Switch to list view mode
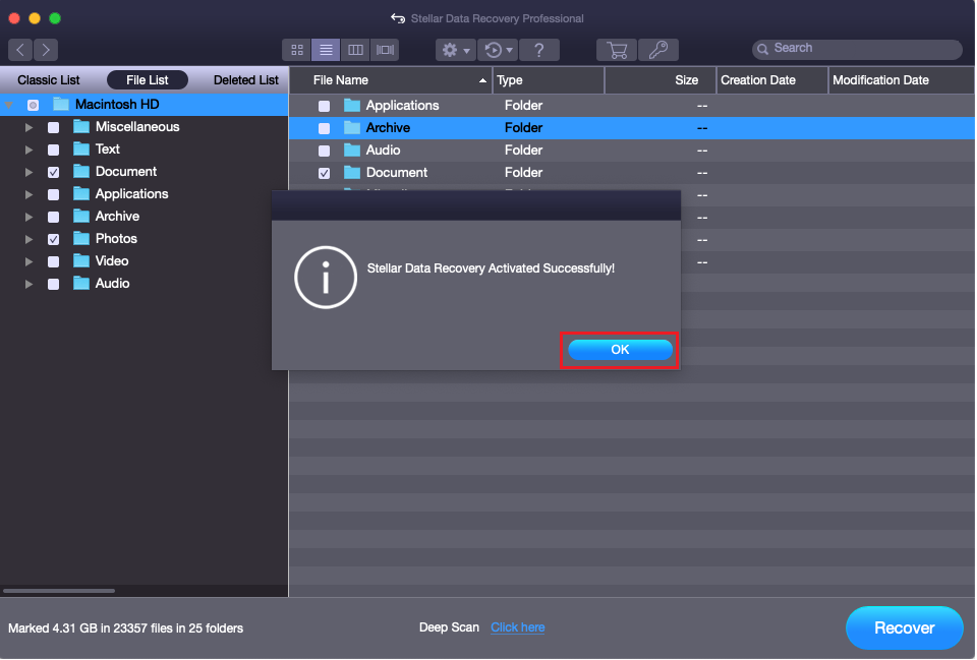This screenshot has width=977, height=660. coord(325,49)
